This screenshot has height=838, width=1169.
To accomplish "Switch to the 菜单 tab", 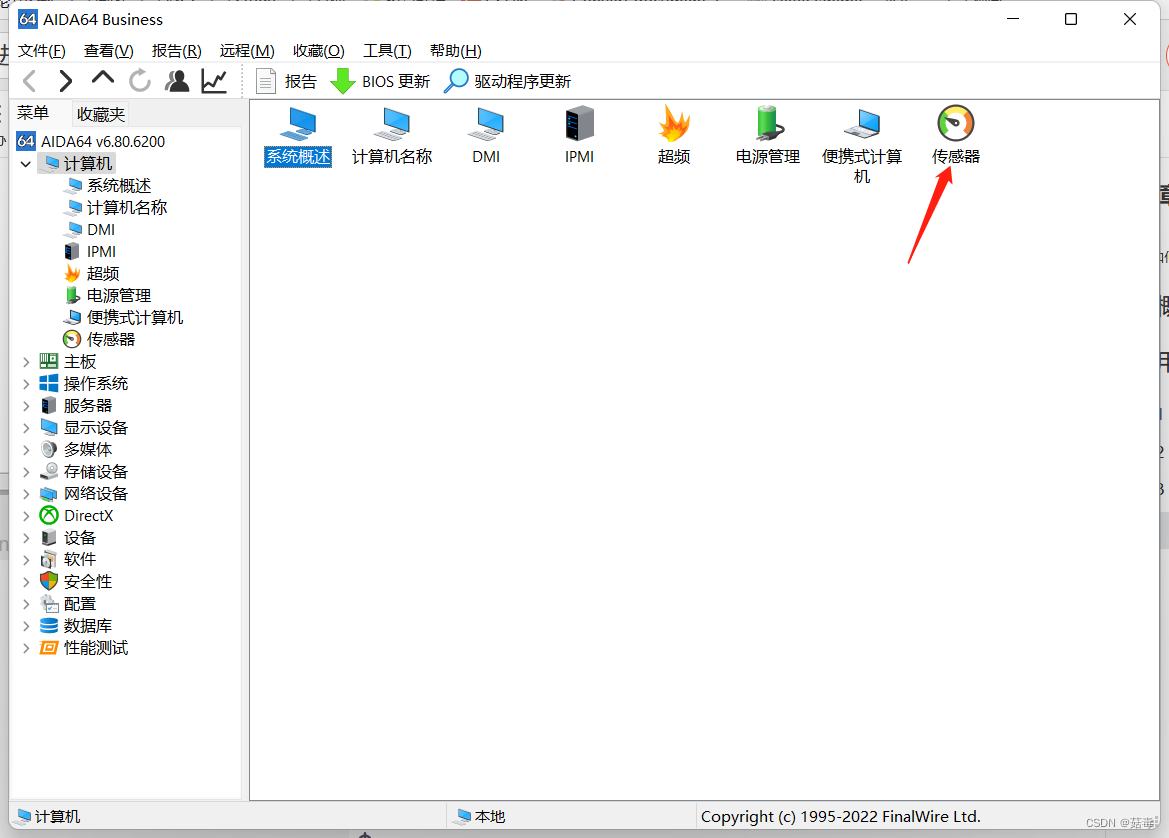I will pos(33,113).
